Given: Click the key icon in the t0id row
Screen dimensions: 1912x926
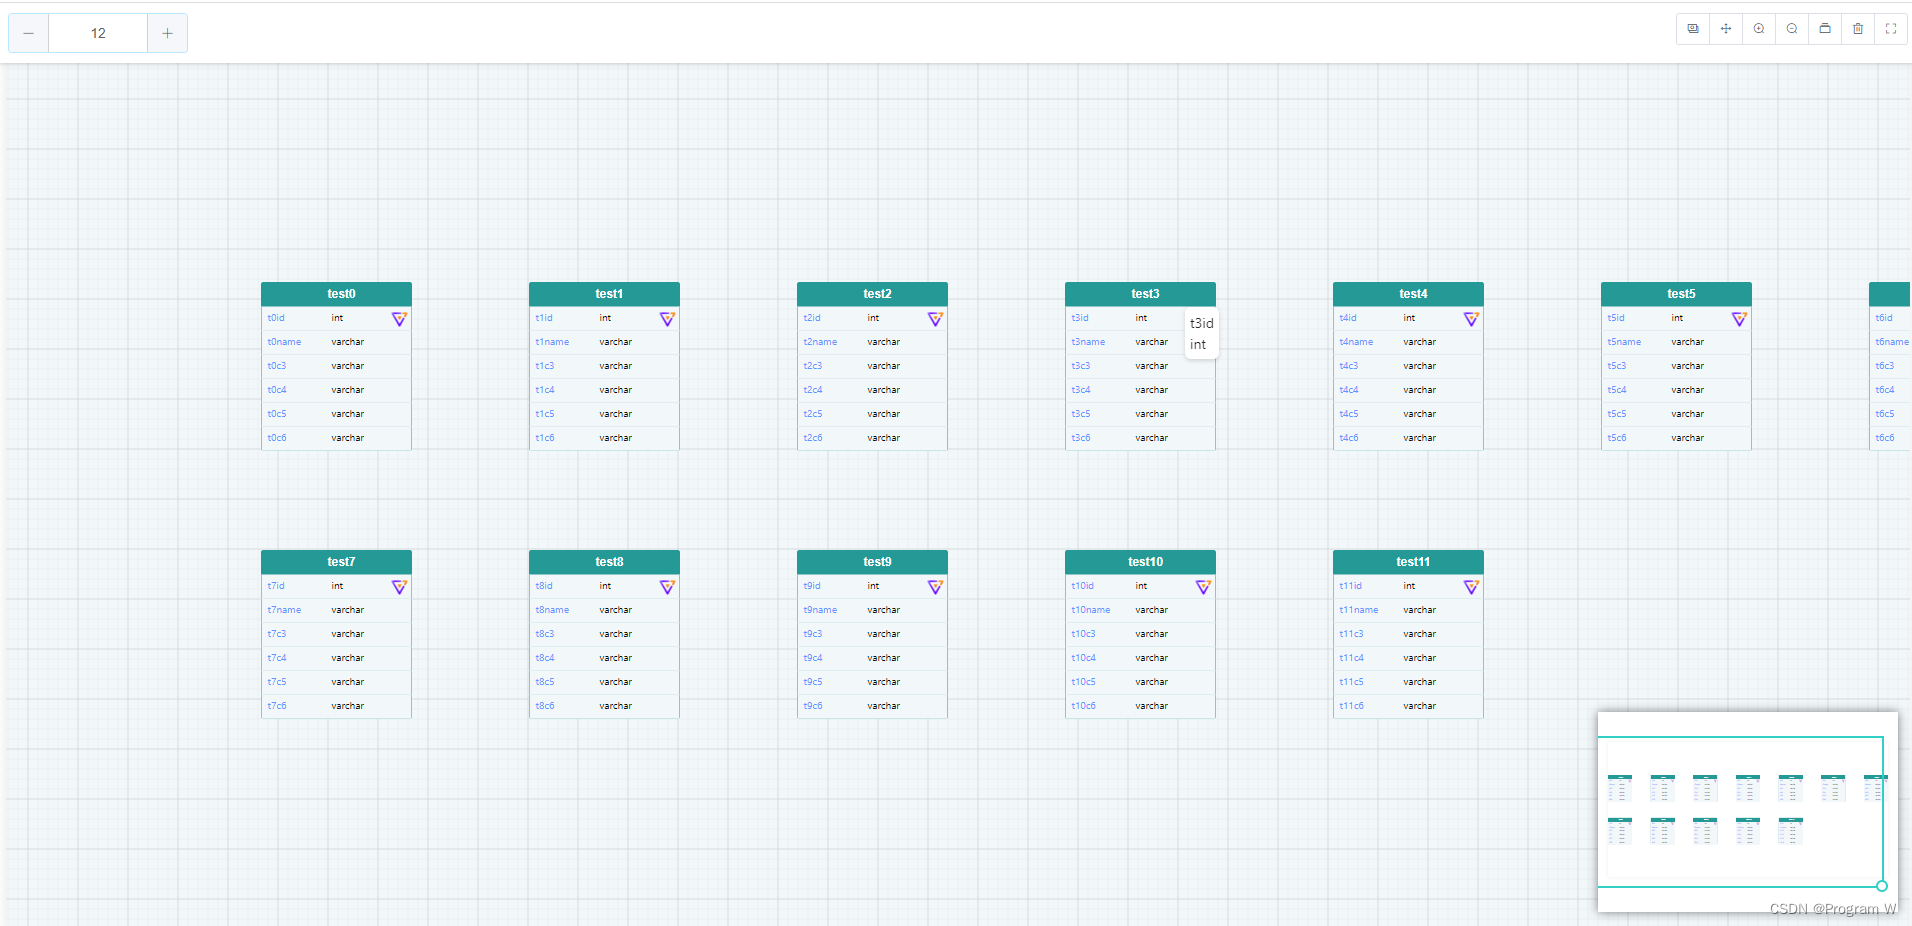Looking at the screenshot, I should coord(399,319).
